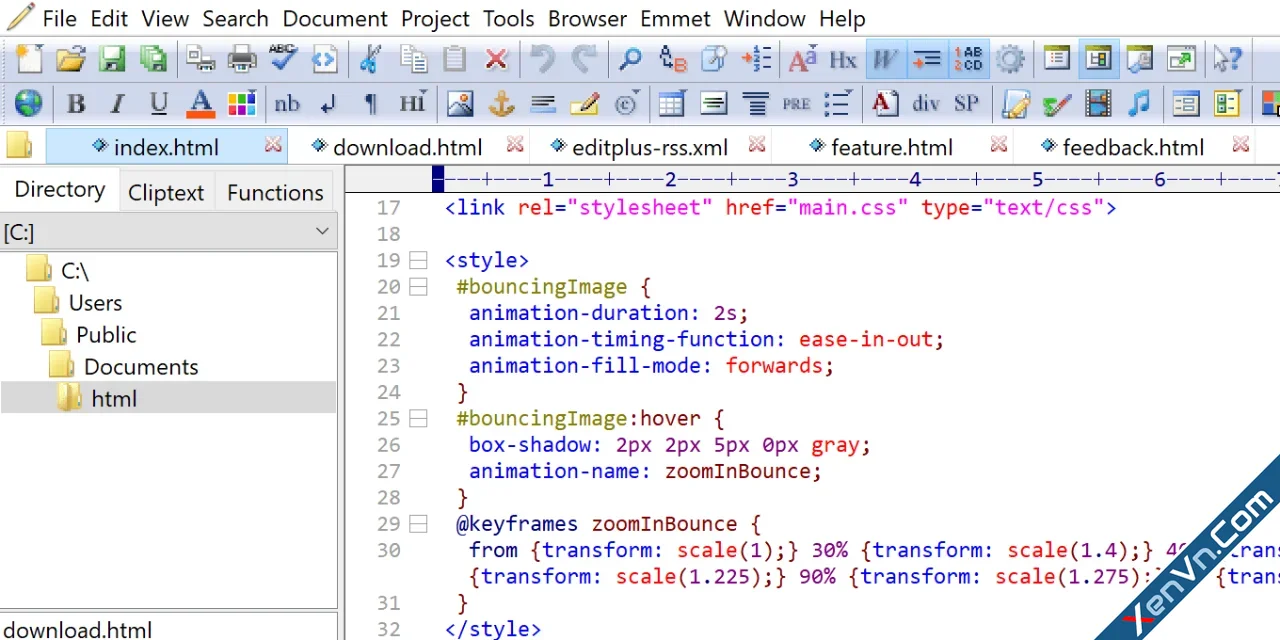Open Replace with the A-to-B icon
This screenshot has width=1280, height=640.
(x=673, y=59)
